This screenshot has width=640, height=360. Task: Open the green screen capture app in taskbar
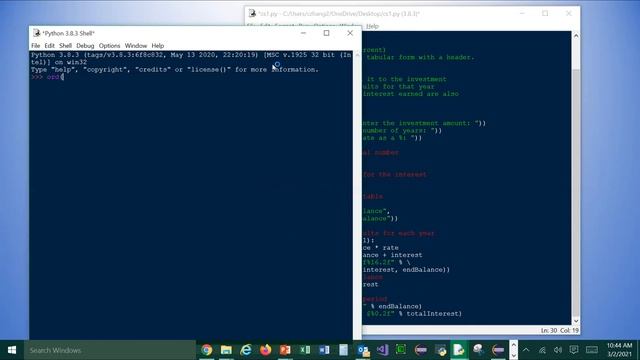[x=401, y=349]
